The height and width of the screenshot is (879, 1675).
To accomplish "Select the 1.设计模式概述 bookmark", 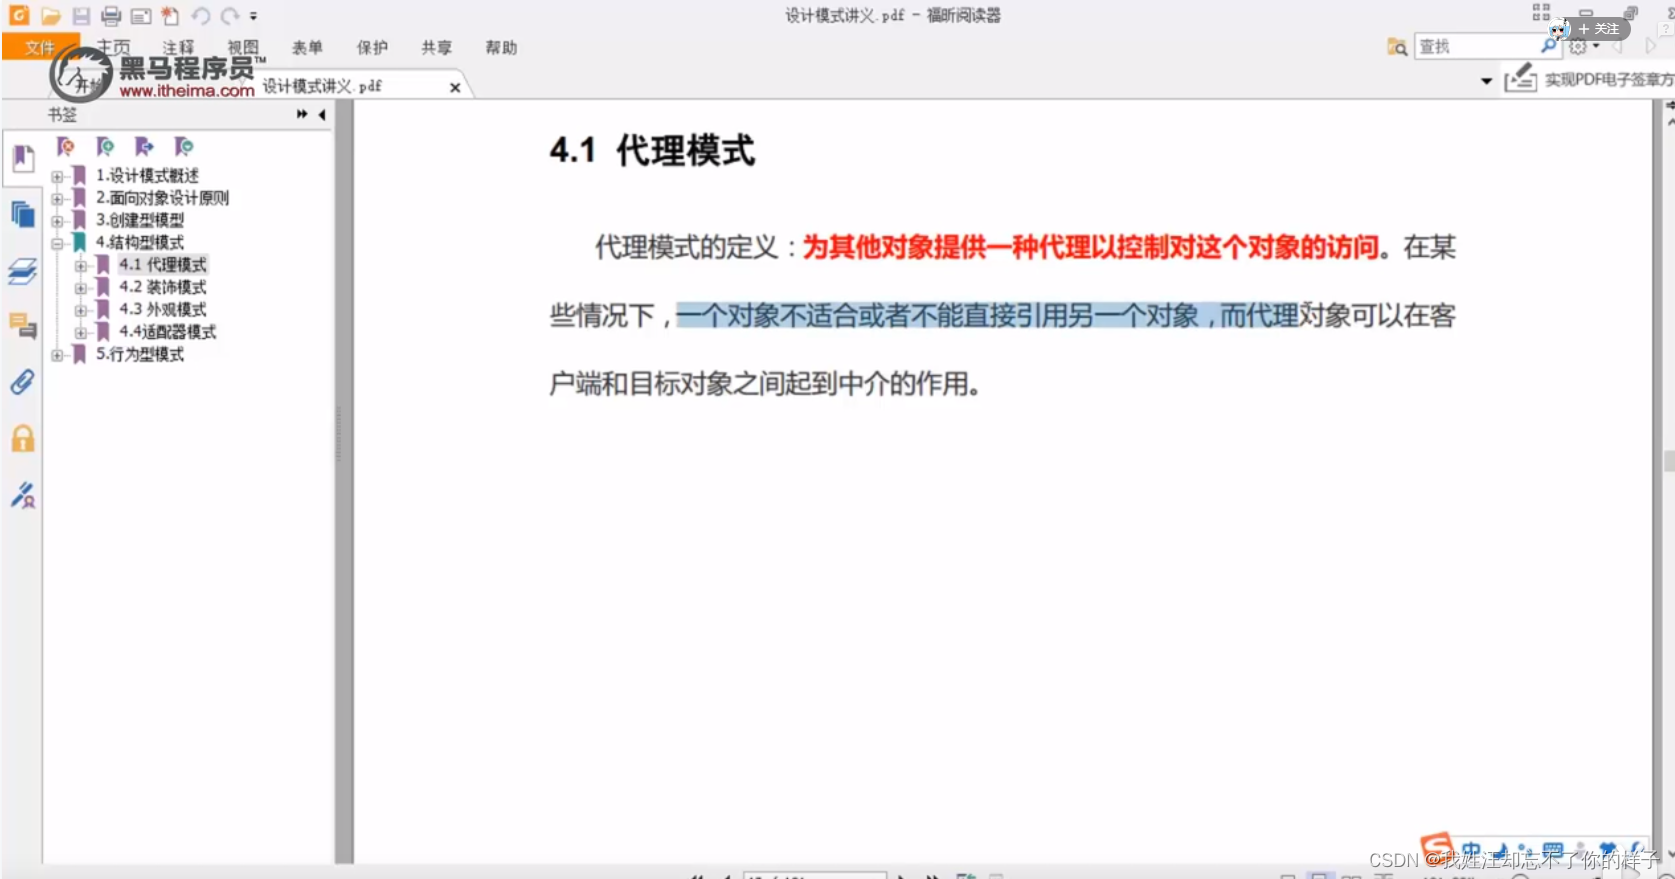I will pyautogui.click(x=147, y=175).
